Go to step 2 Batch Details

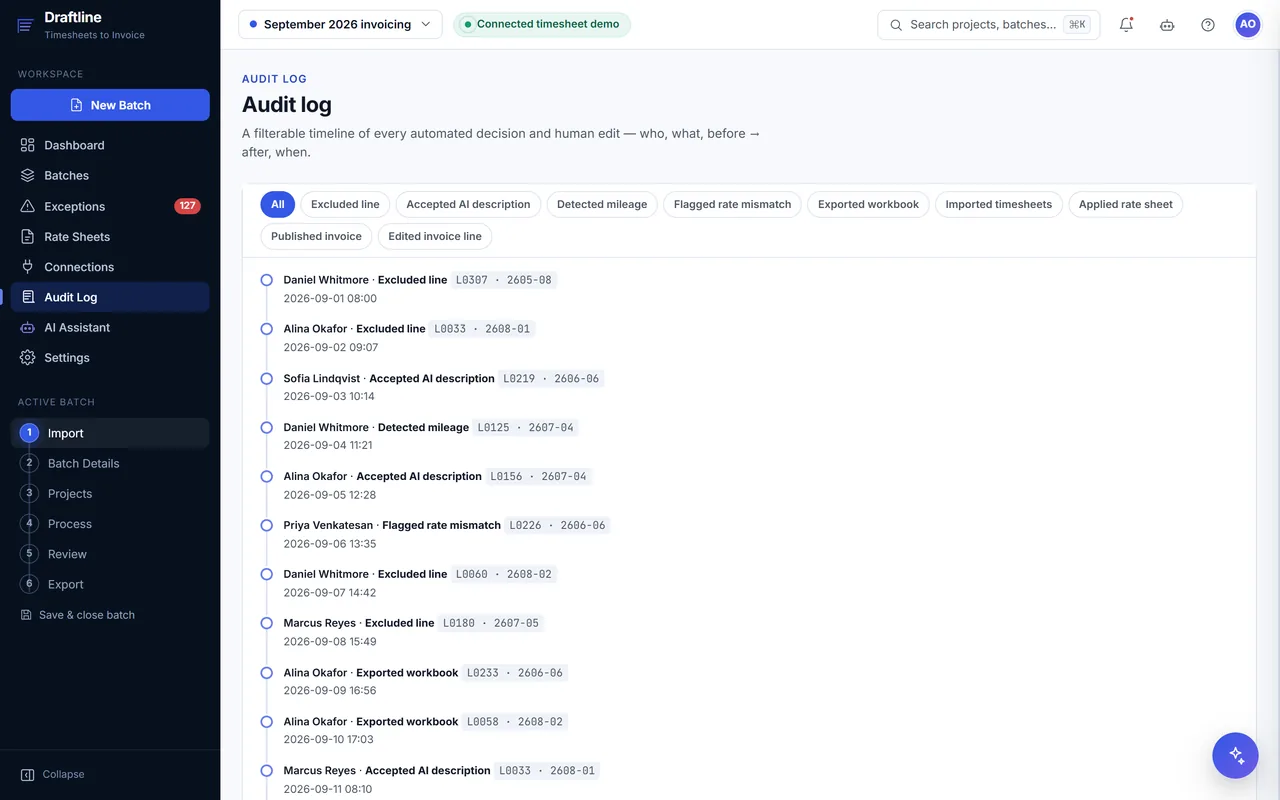click(x=110, y=463)
